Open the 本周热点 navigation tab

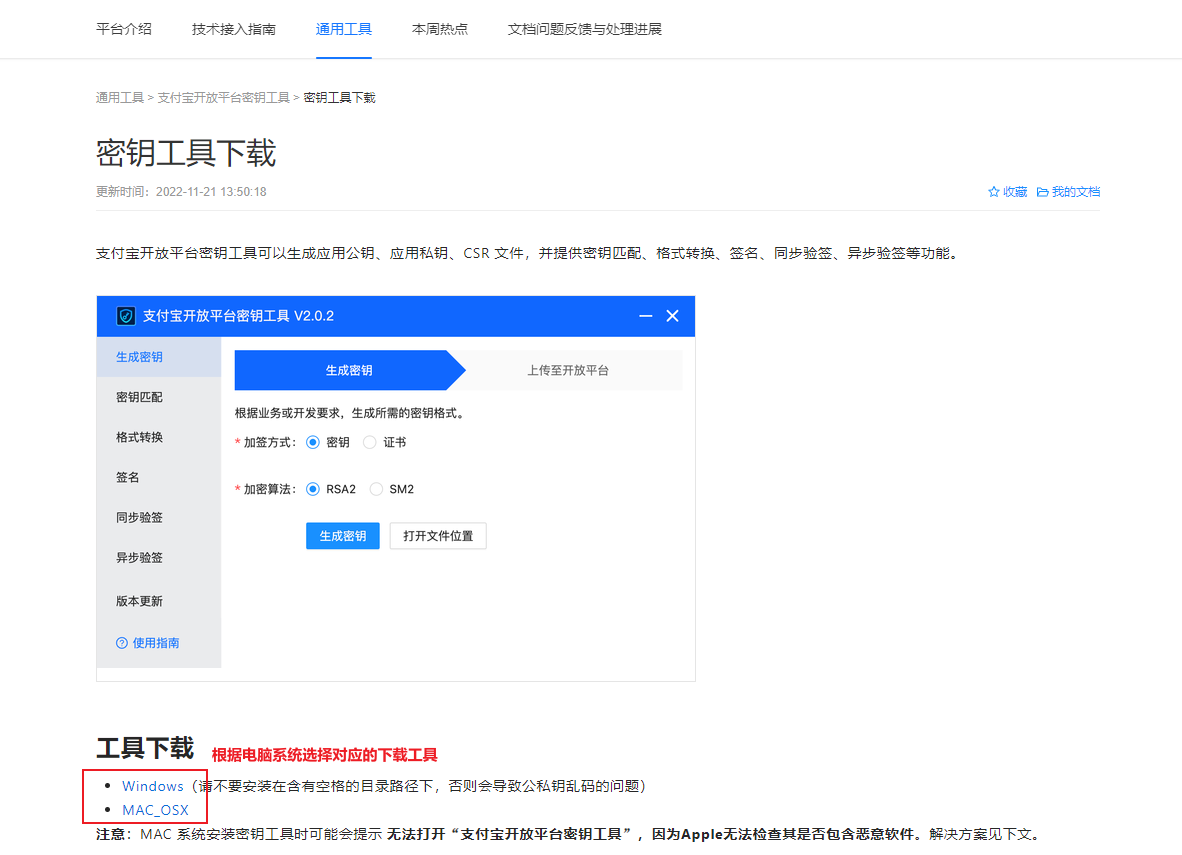(439, 29)
